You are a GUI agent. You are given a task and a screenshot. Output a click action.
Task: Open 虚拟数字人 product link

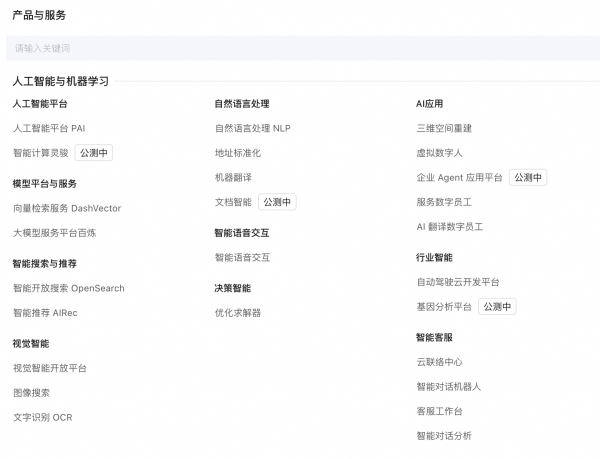click(x=439, y=153)
